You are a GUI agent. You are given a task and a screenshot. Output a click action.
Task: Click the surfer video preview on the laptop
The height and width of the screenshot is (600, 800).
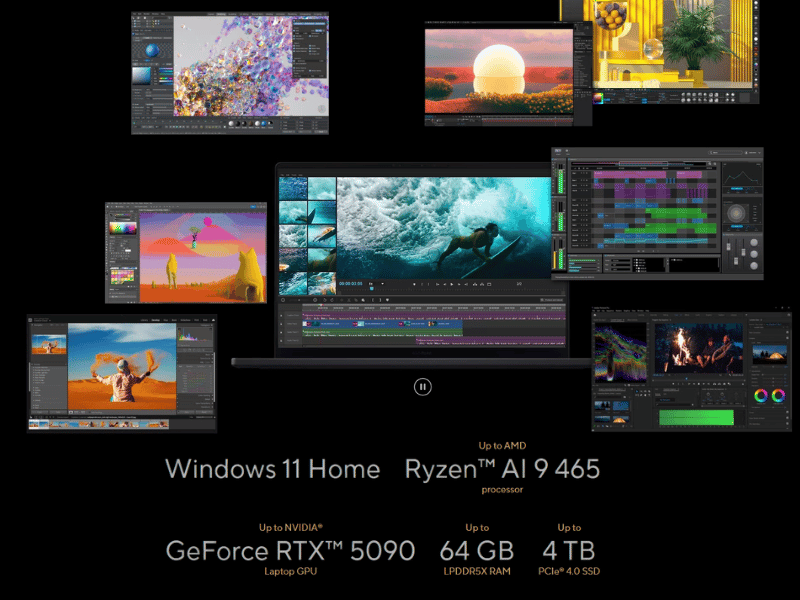click(x=444, y=228)
